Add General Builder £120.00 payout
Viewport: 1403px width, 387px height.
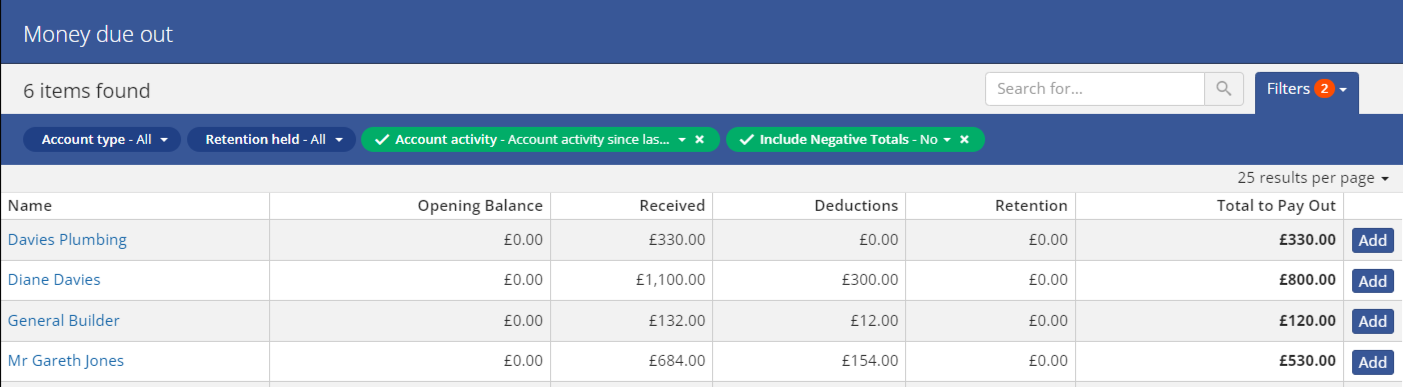(1373, 321)
